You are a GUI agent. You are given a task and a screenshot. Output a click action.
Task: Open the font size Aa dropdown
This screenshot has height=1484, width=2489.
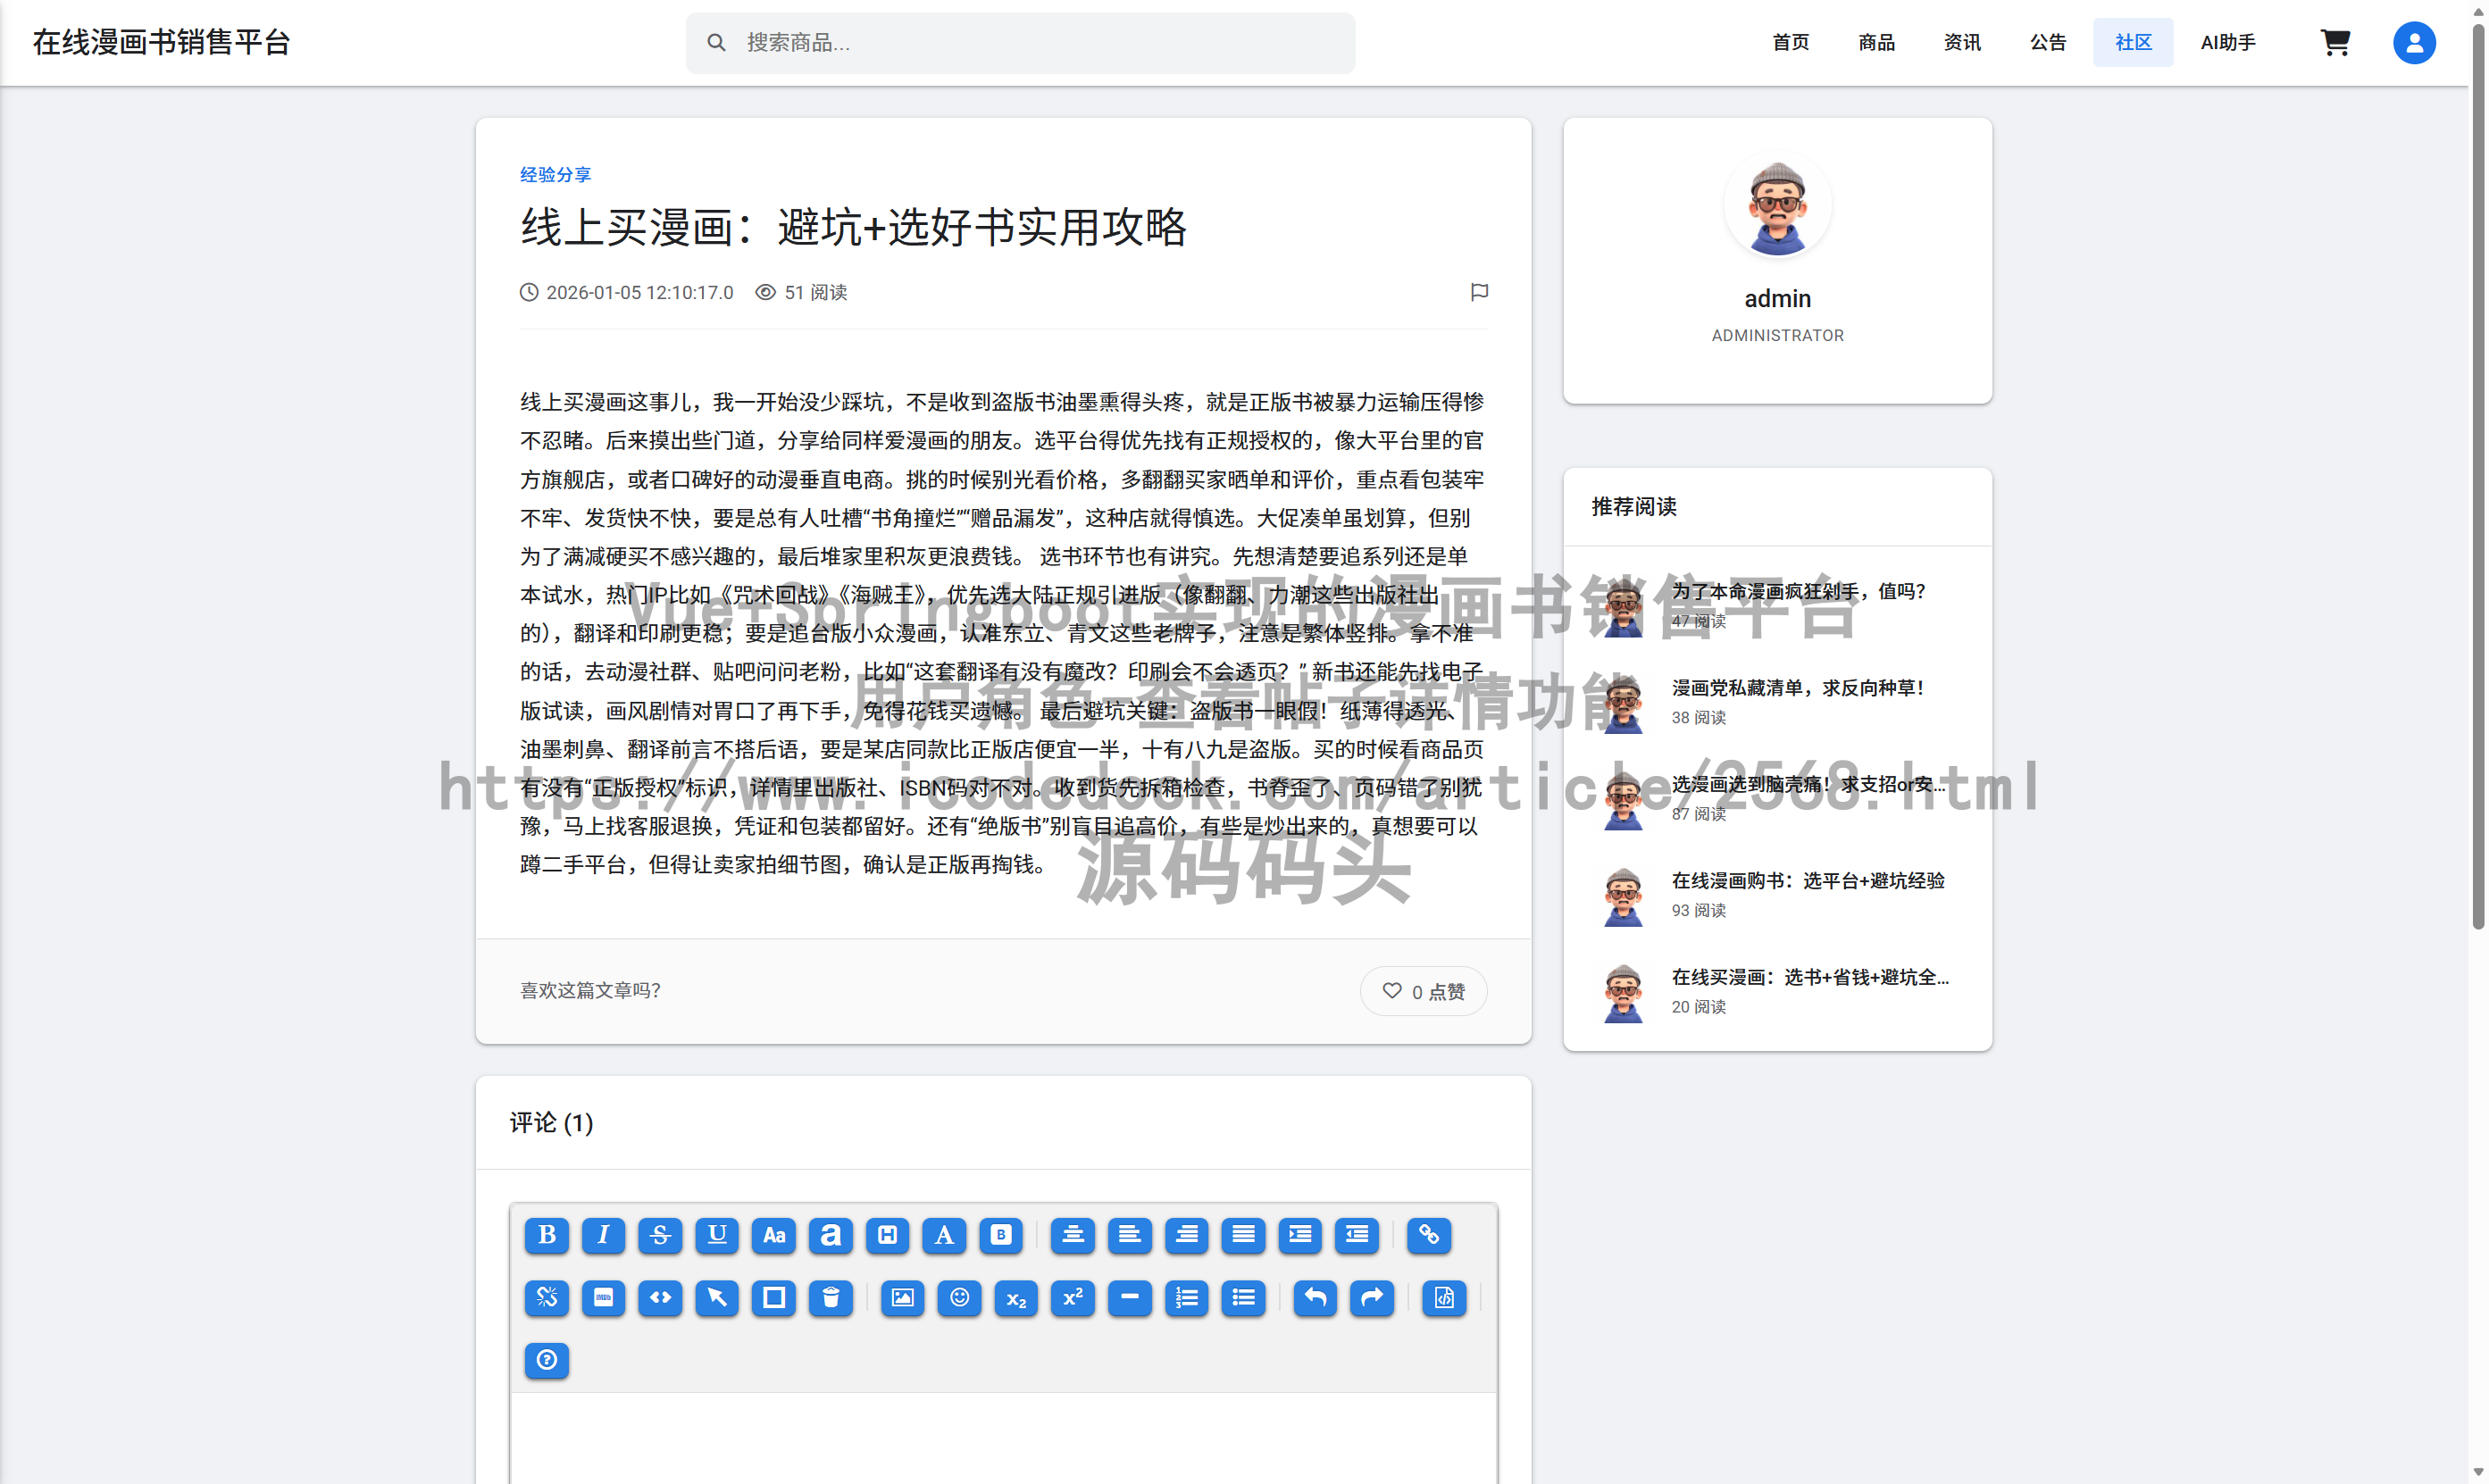click(x=774, y=1235)
